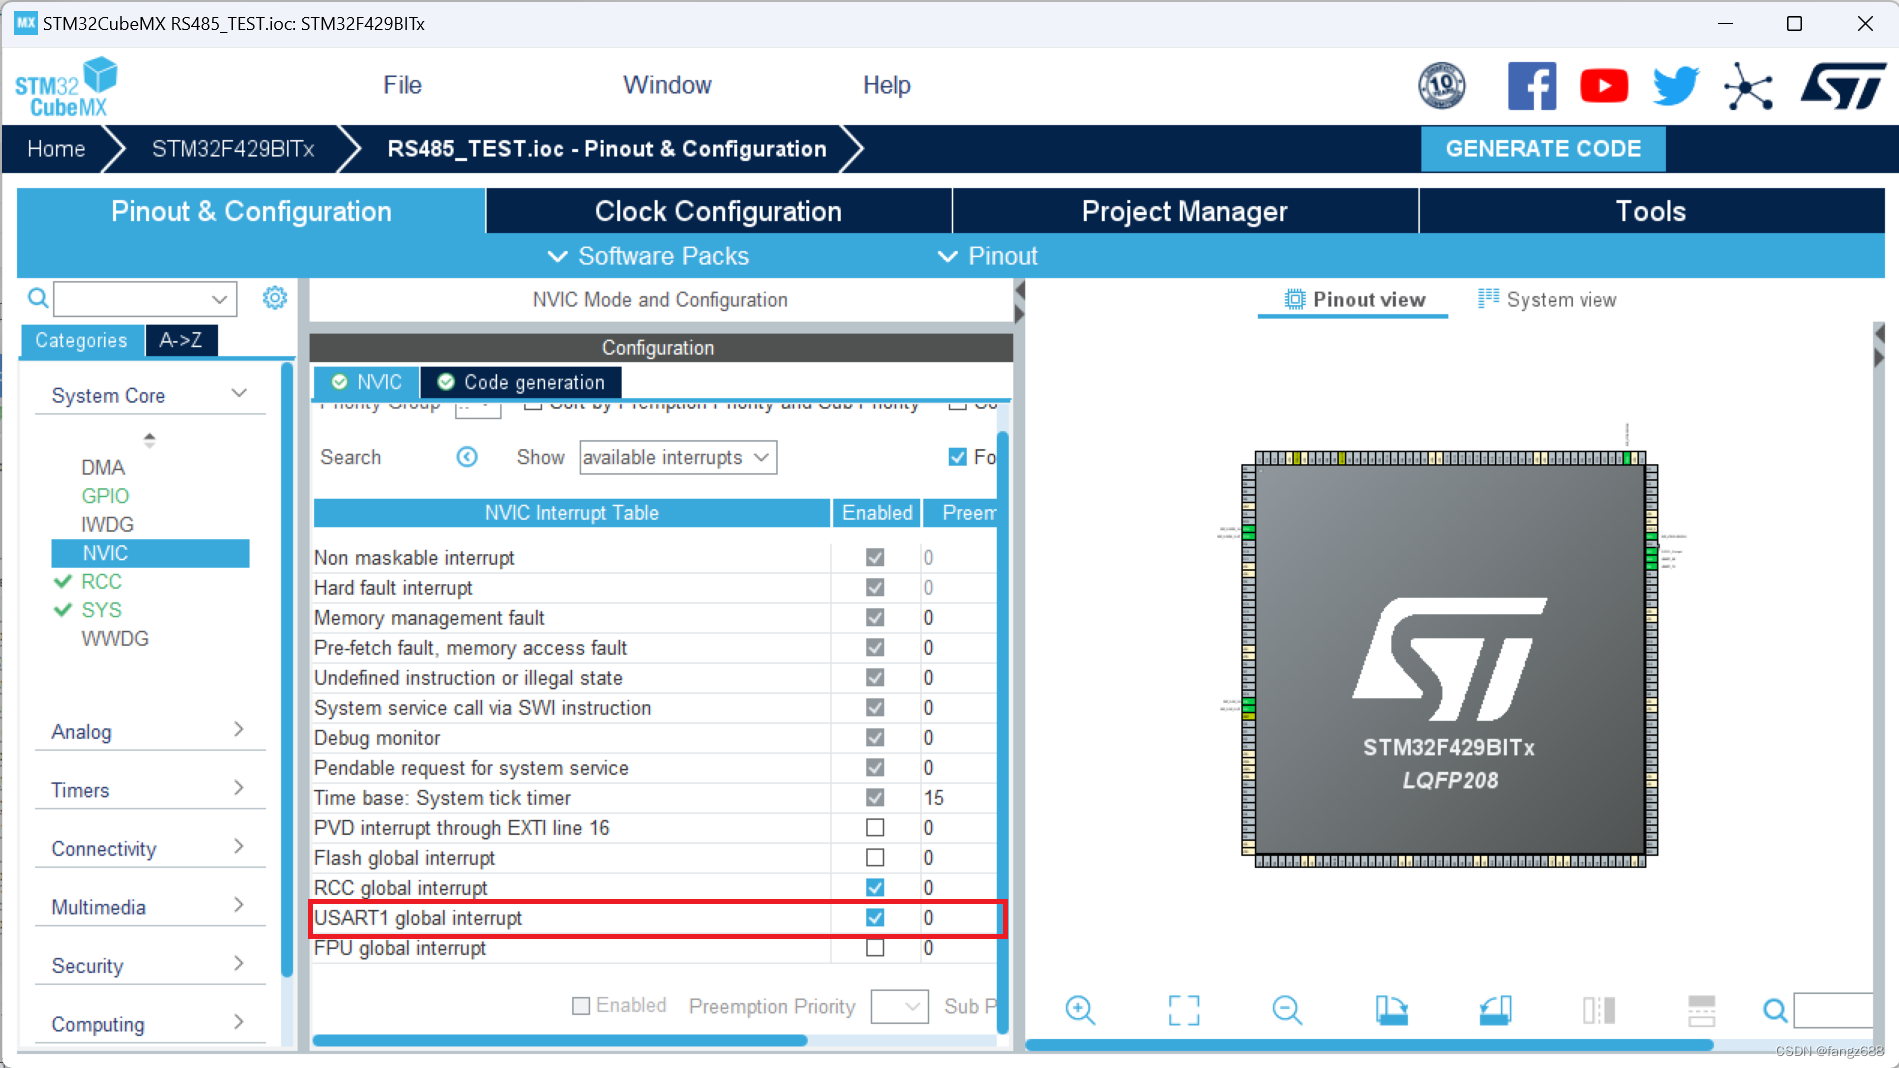Toggle the horizontal layout icon in pinout toolbar
Screen dimensions: 1899x1068
tap(1701, 1010)
